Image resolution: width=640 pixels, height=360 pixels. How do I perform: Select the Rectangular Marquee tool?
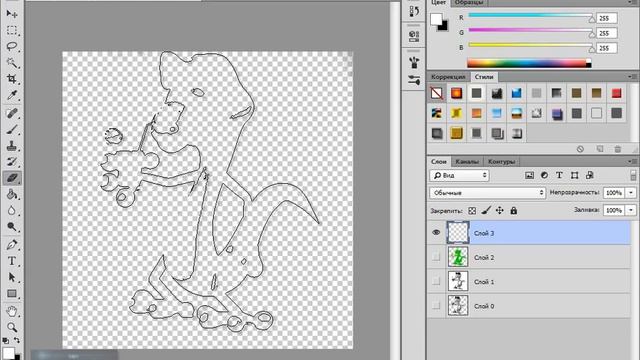coord(11,30)
